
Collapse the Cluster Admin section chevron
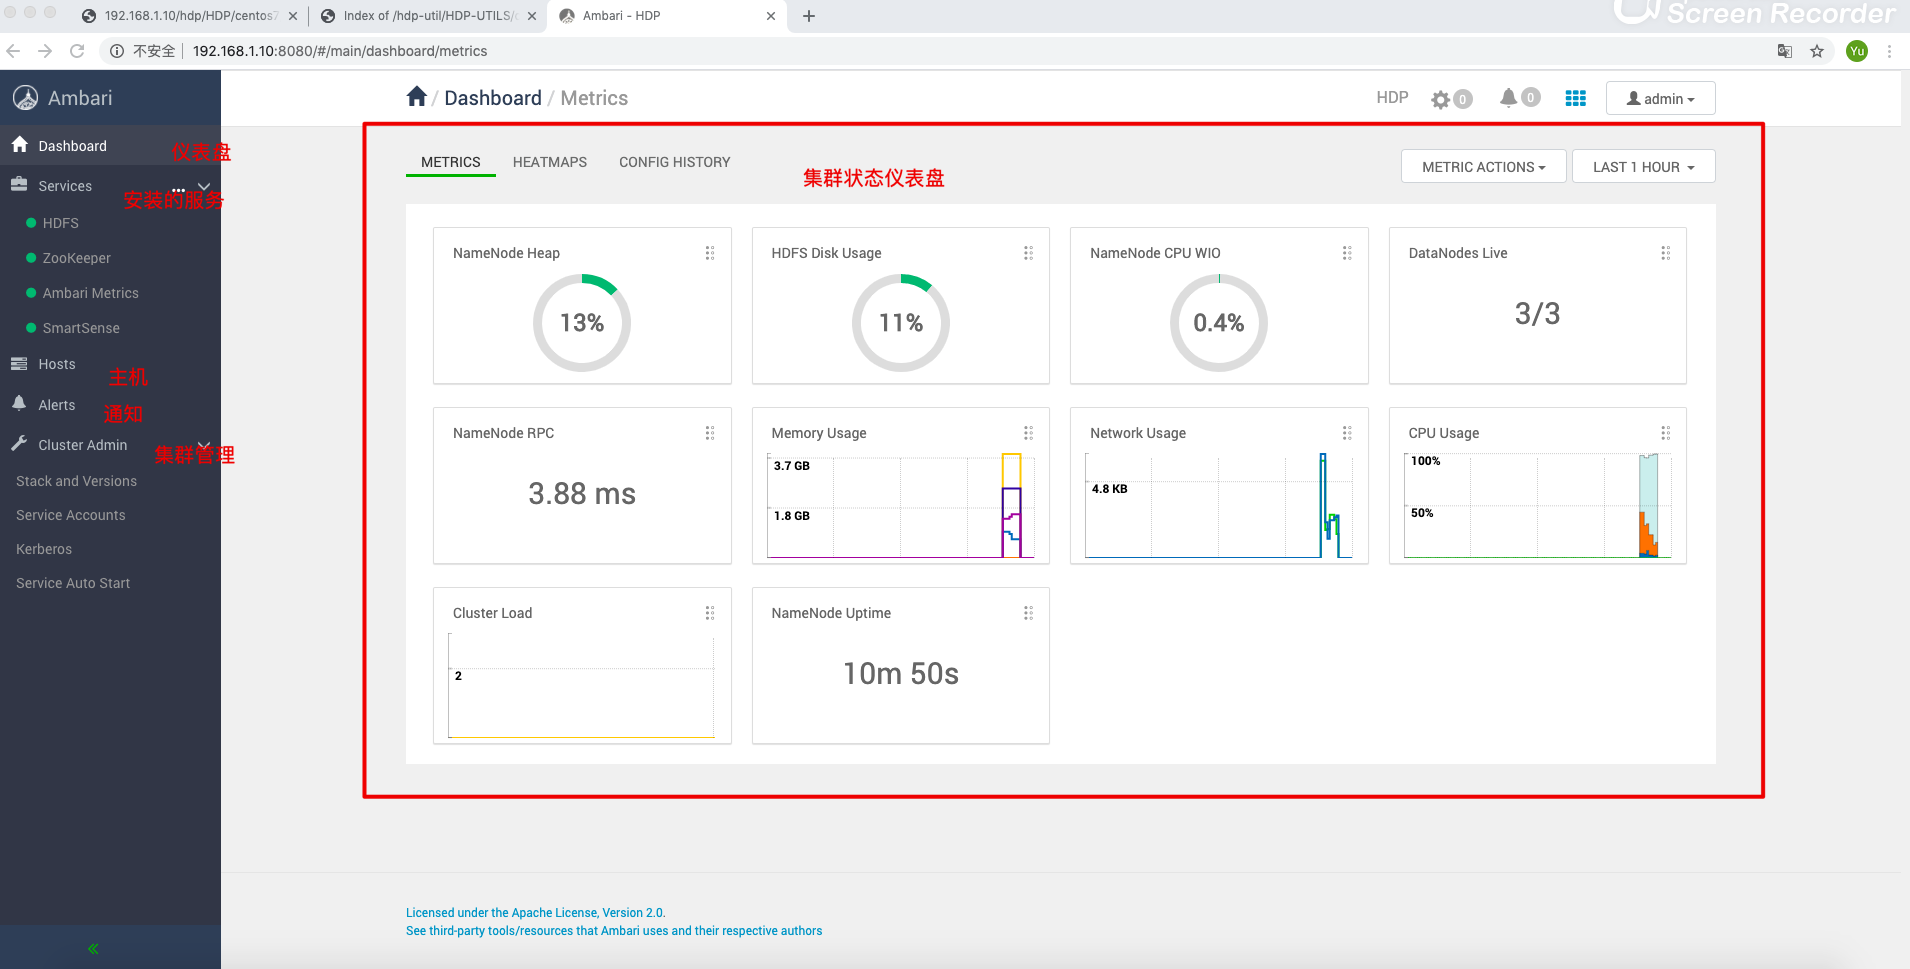204,445
